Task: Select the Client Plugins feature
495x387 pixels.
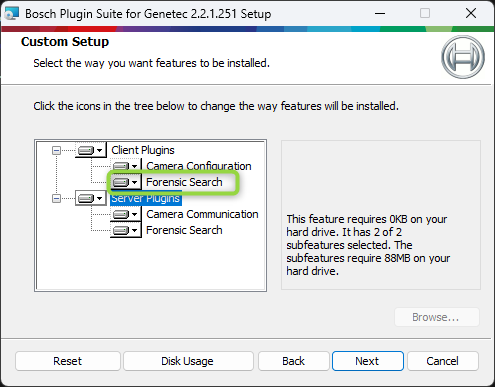Action: pos(143,150)
